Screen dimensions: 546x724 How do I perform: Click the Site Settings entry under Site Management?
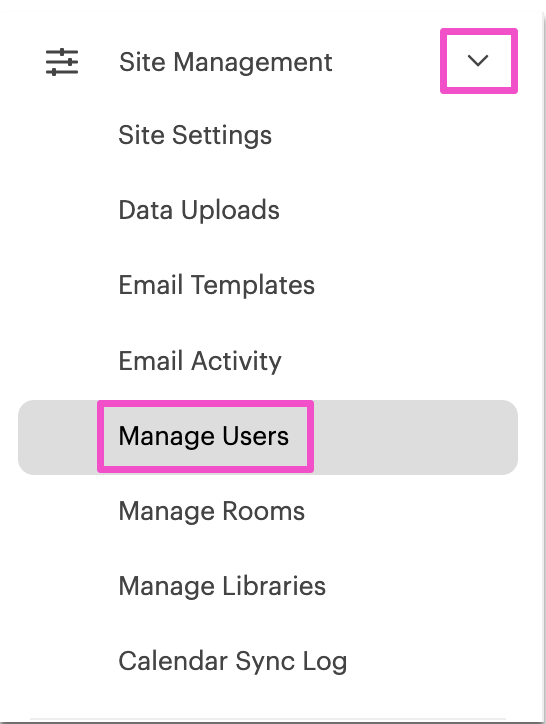point(195,135)
